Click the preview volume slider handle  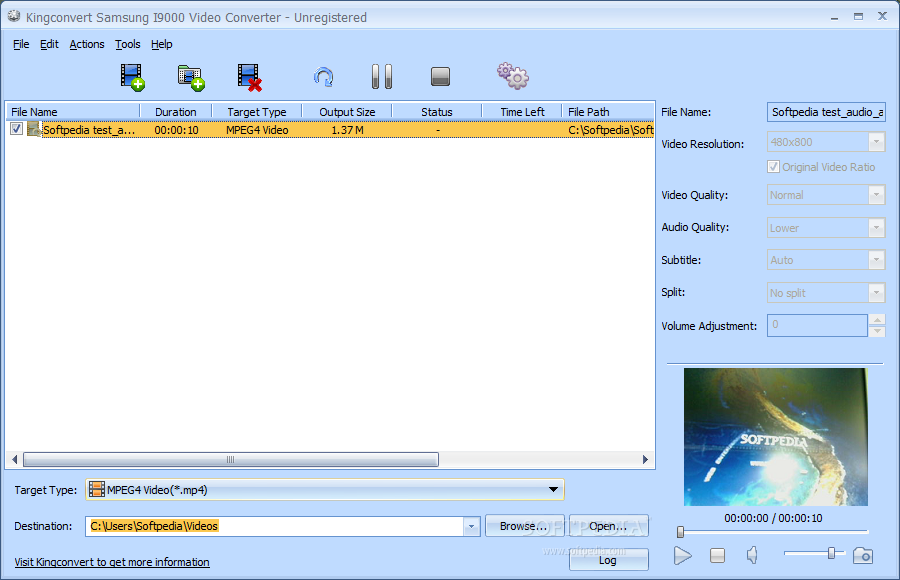pyautogui.click(x=831, y=553)
